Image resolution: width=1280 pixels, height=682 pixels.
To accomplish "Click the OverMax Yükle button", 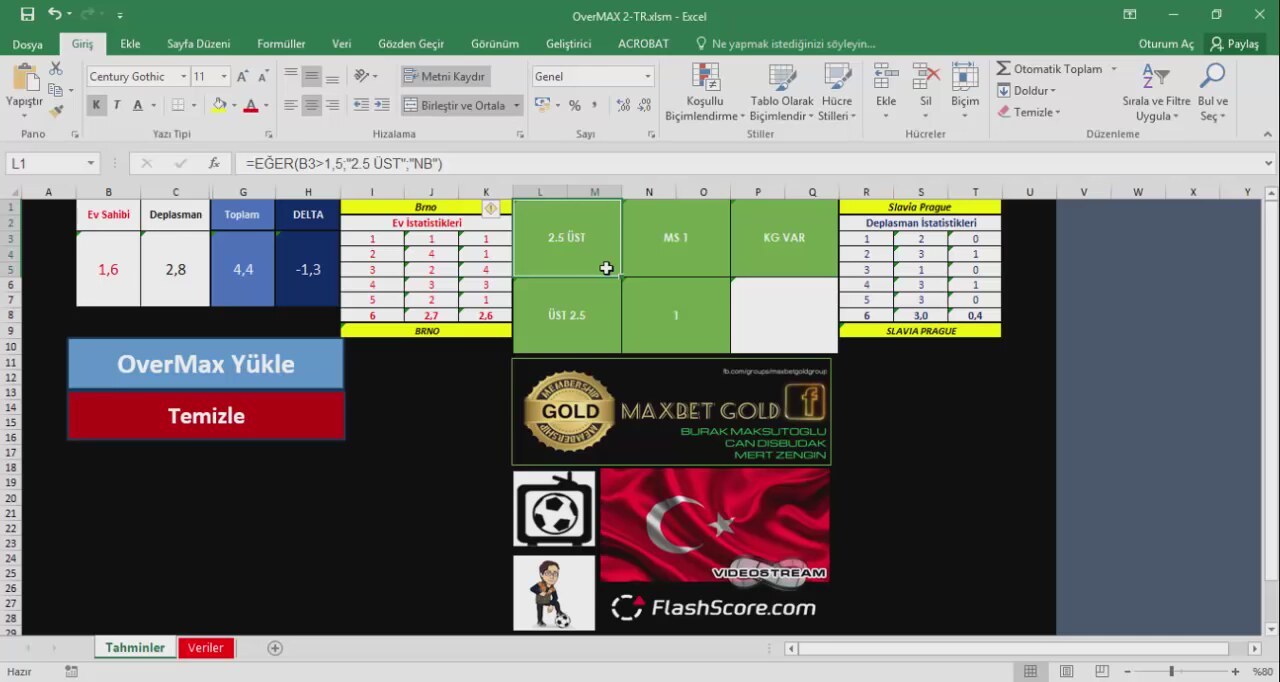I will tap(206, 364).
